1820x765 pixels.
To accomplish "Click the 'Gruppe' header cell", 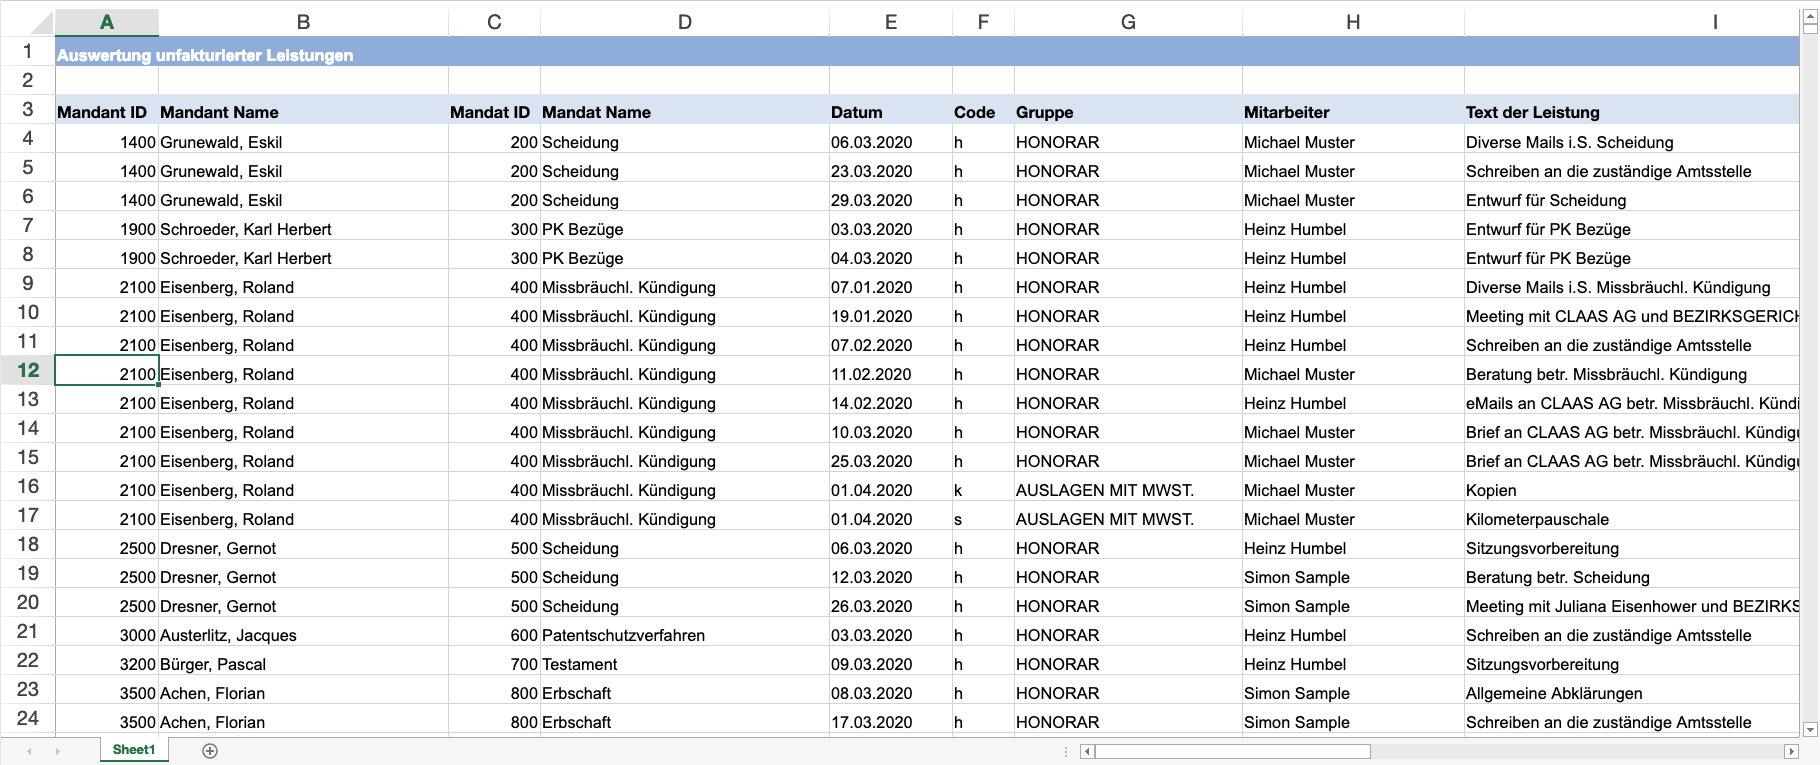I will 1128,112.
